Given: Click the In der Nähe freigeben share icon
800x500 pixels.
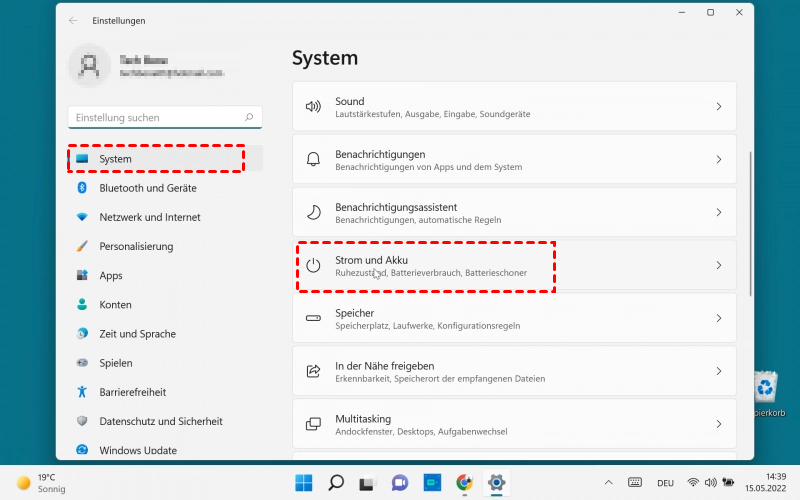Looking at the screenshot, I should click(313, 371).
